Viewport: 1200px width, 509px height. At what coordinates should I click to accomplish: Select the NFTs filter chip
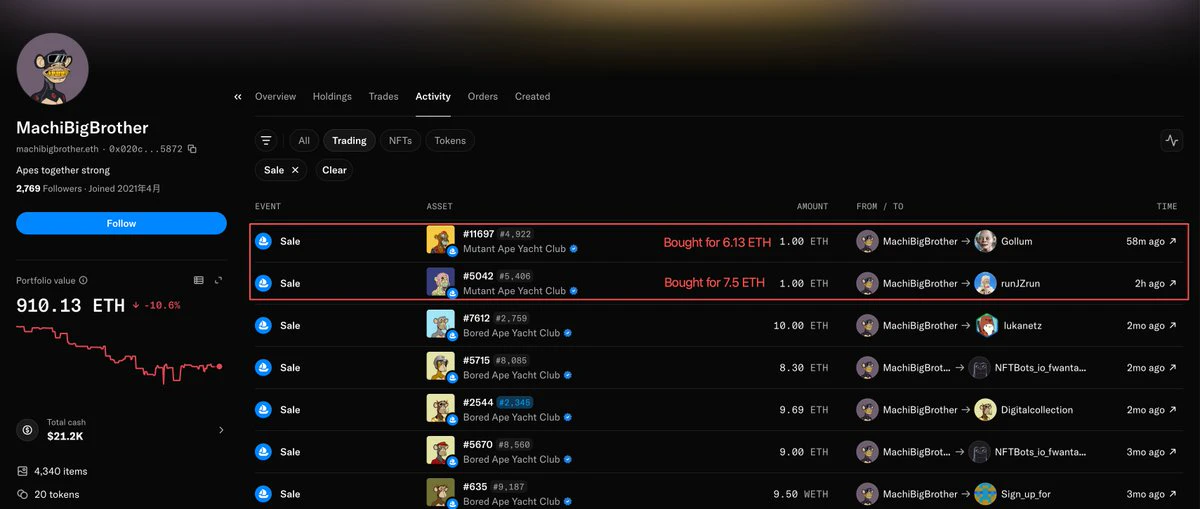pyautogui.click(x=400, y=141)
